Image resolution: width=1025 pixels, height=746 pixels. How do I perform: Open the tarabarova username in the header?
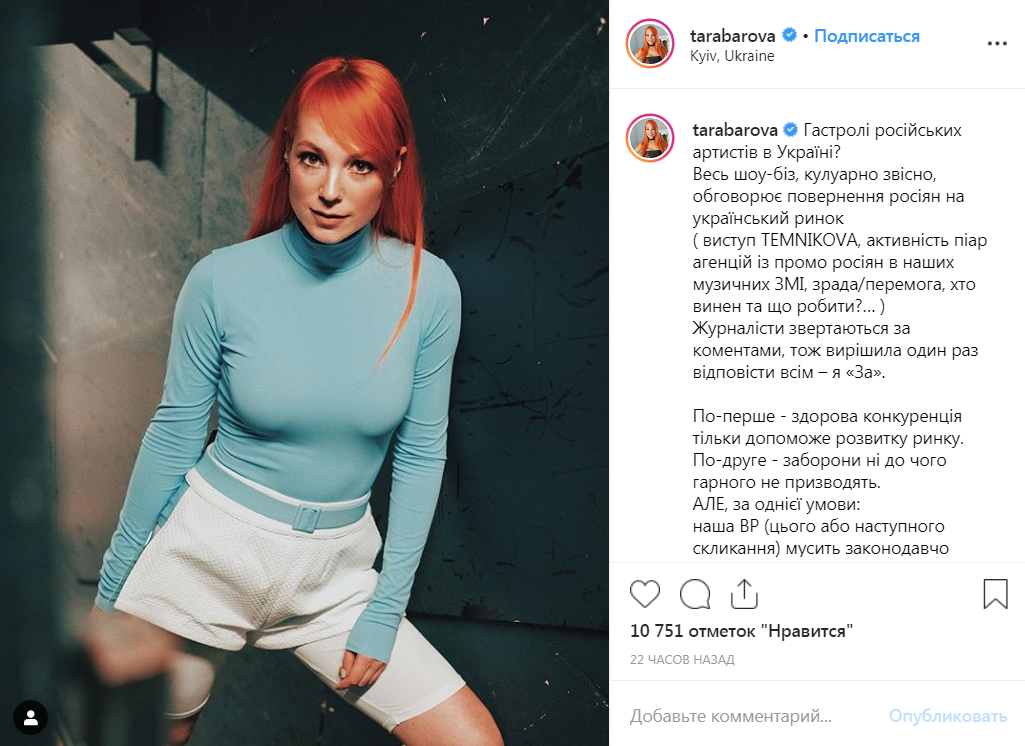[733, 36]
